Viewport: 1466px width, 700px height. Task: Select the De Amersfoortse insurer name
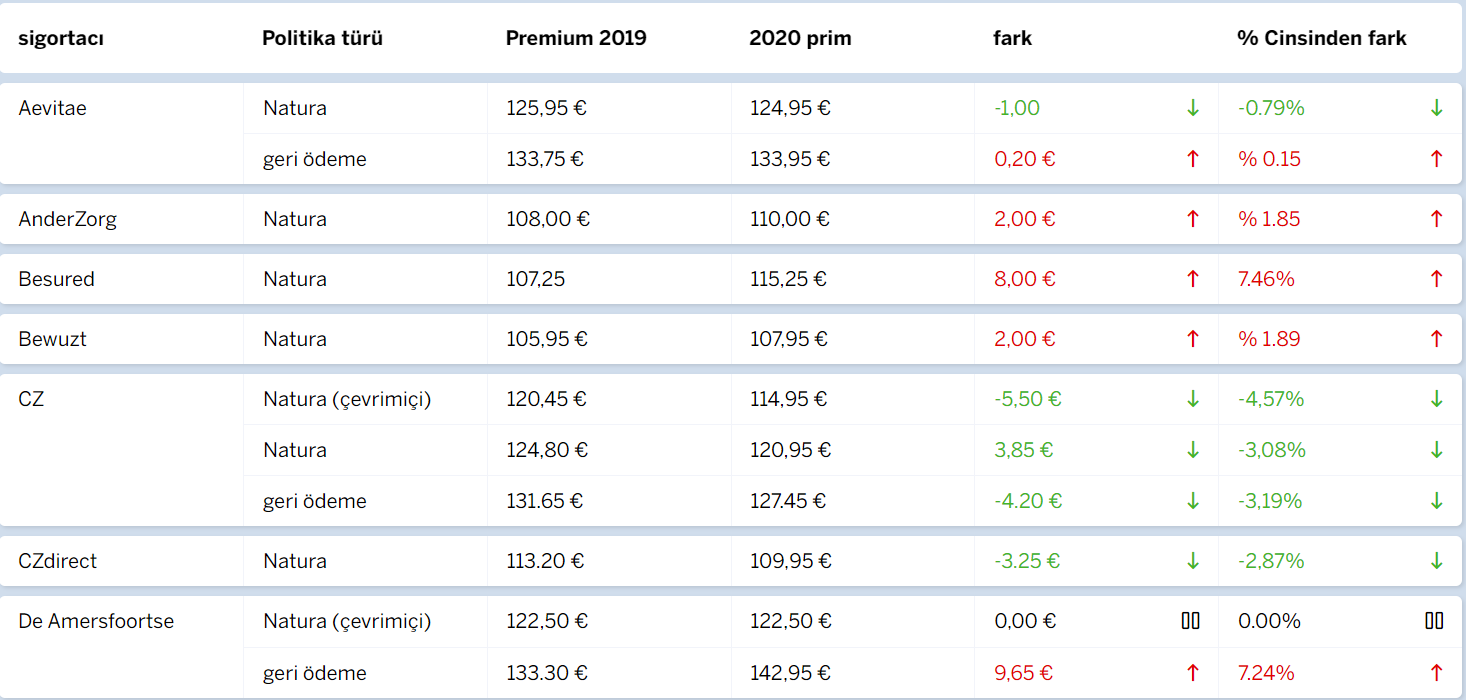point(96,621)
